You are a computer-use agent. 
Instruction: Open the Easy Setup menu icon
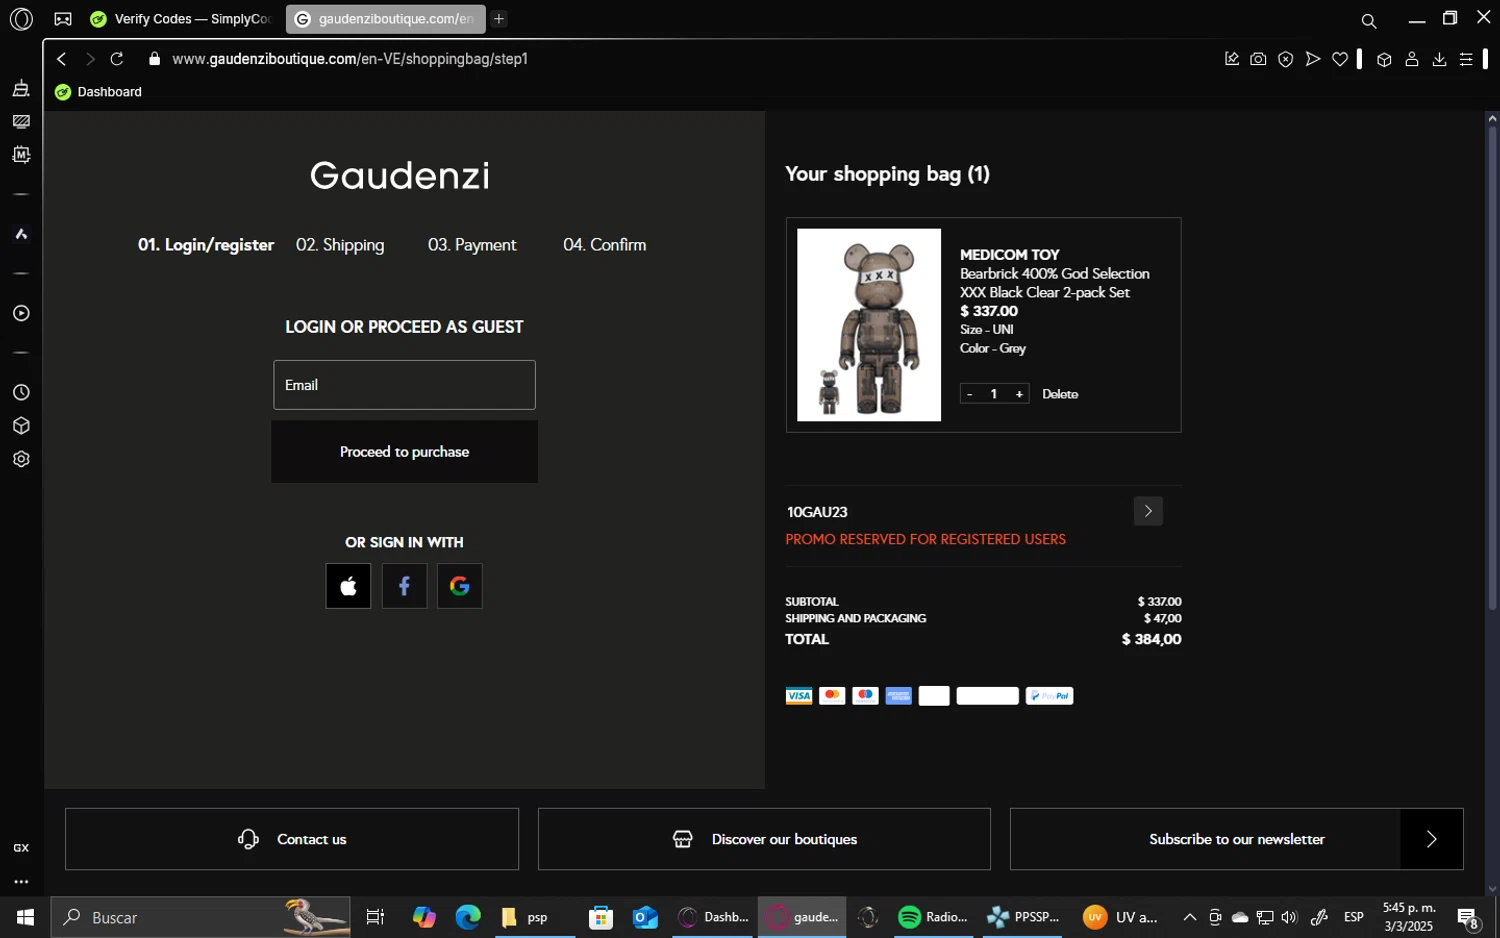click(1466, 59)
